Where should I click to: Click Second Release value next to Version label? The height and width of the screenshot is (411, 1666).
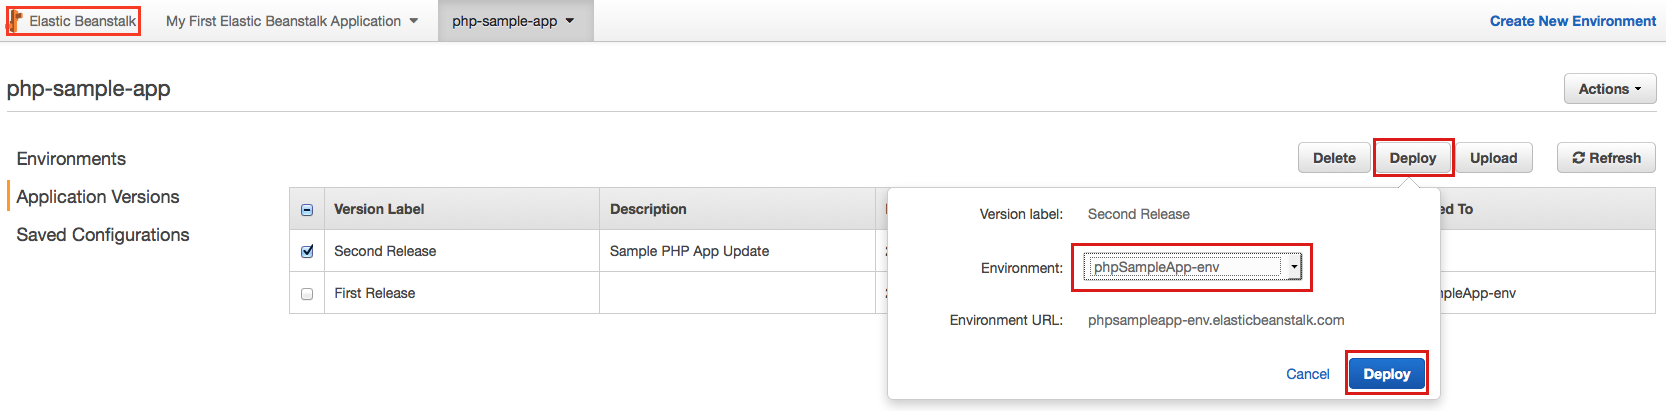pos(1139,214)
